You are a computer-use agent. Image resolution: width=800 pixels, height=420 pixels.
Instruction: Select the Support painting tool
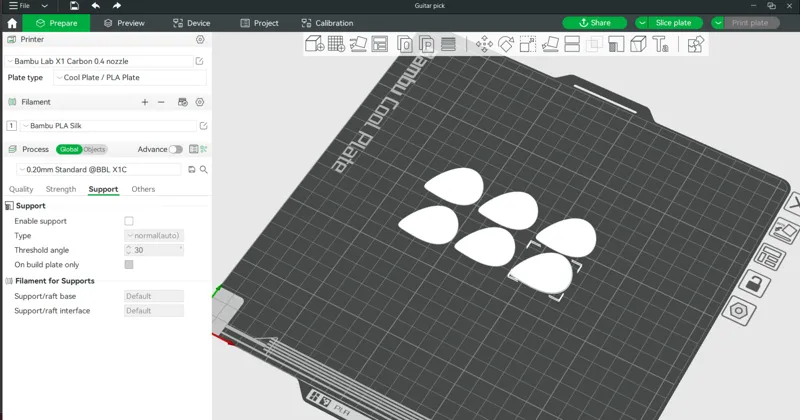(616, 44)
